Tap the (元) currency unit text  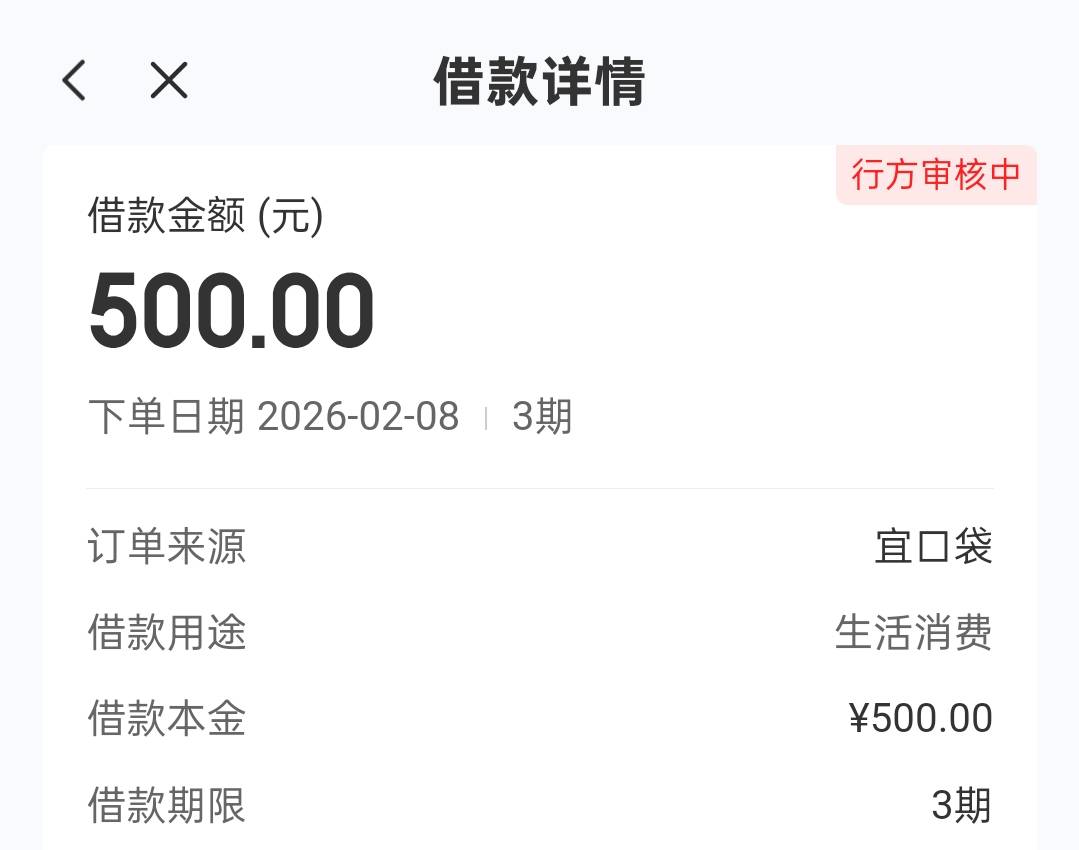pyautogui.click(x=291, y=216)
